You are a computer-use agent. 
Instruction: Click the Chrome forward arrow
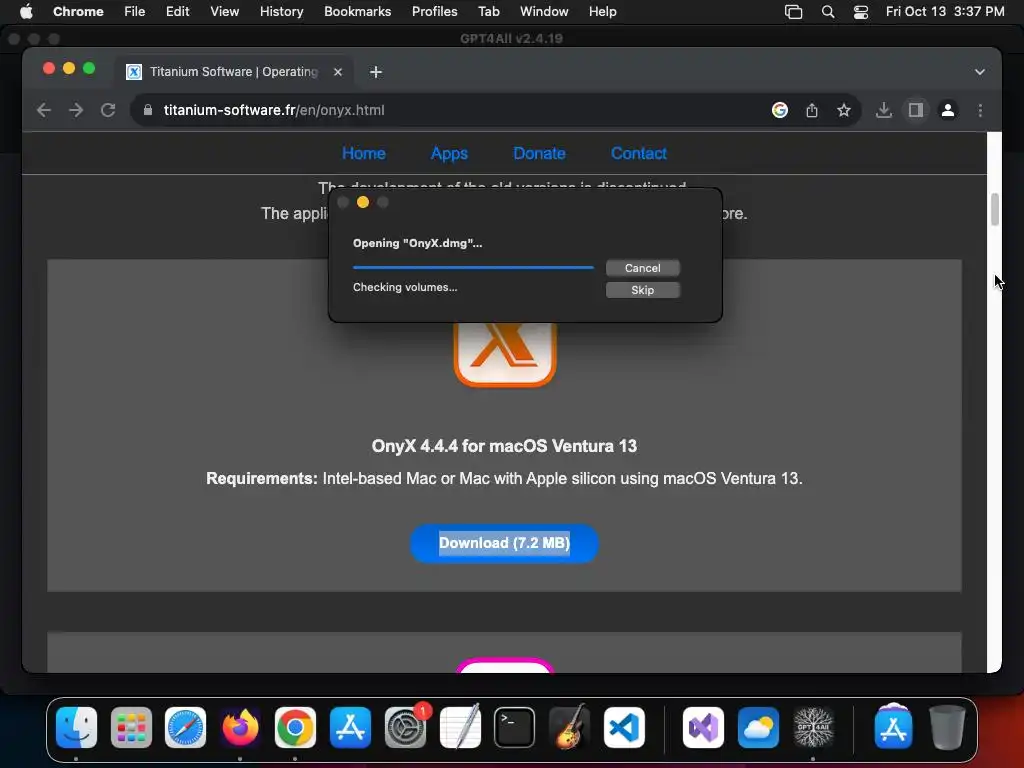pyautogui.click(x=76, y=110)
